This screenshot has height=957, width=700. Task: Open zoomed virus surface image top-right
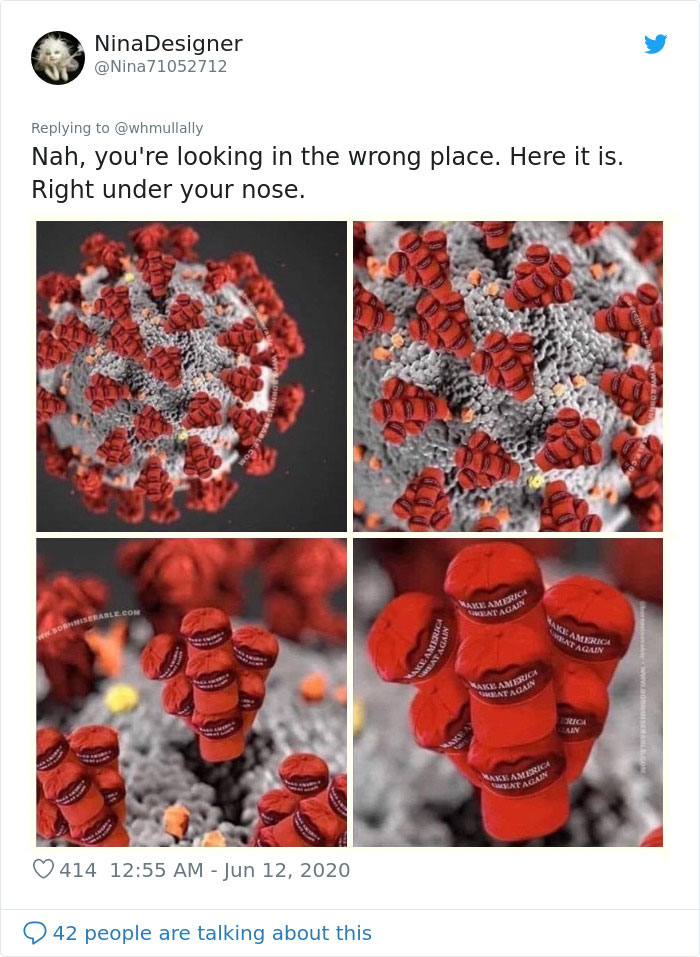pos(508,376)
